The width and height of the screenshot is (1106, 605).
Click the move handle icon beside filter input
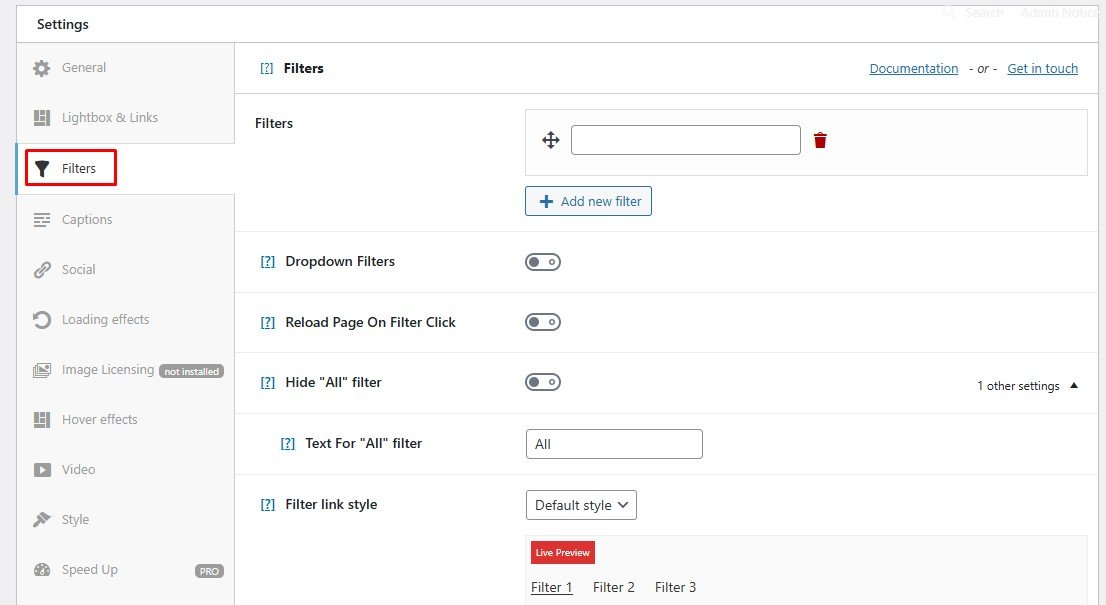[550, 140]
